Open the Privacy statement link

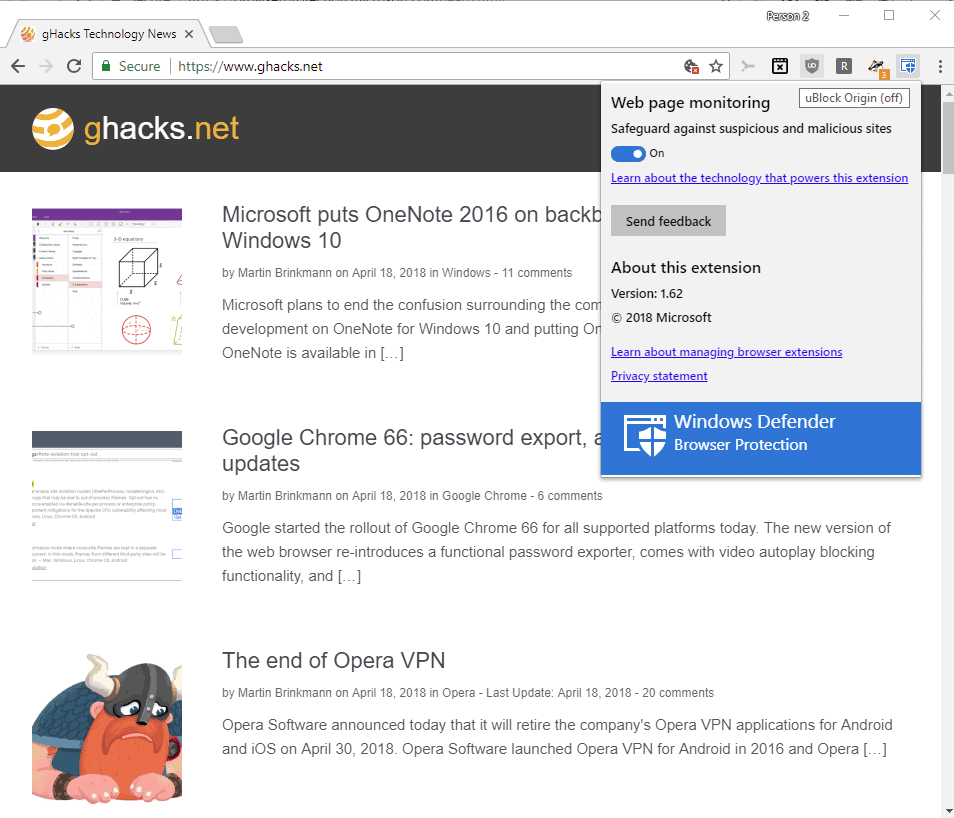tap(658, 375)
